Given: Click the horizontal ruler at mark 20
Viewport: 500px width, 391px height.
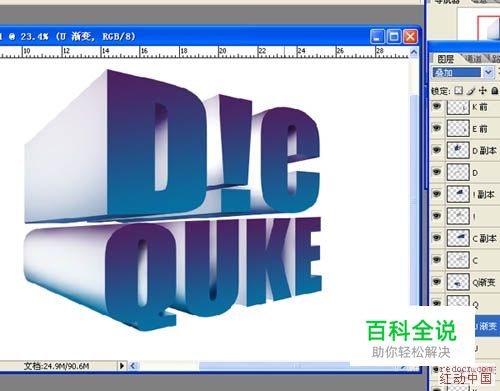Looking at the screenshot, I should [222, 52].
